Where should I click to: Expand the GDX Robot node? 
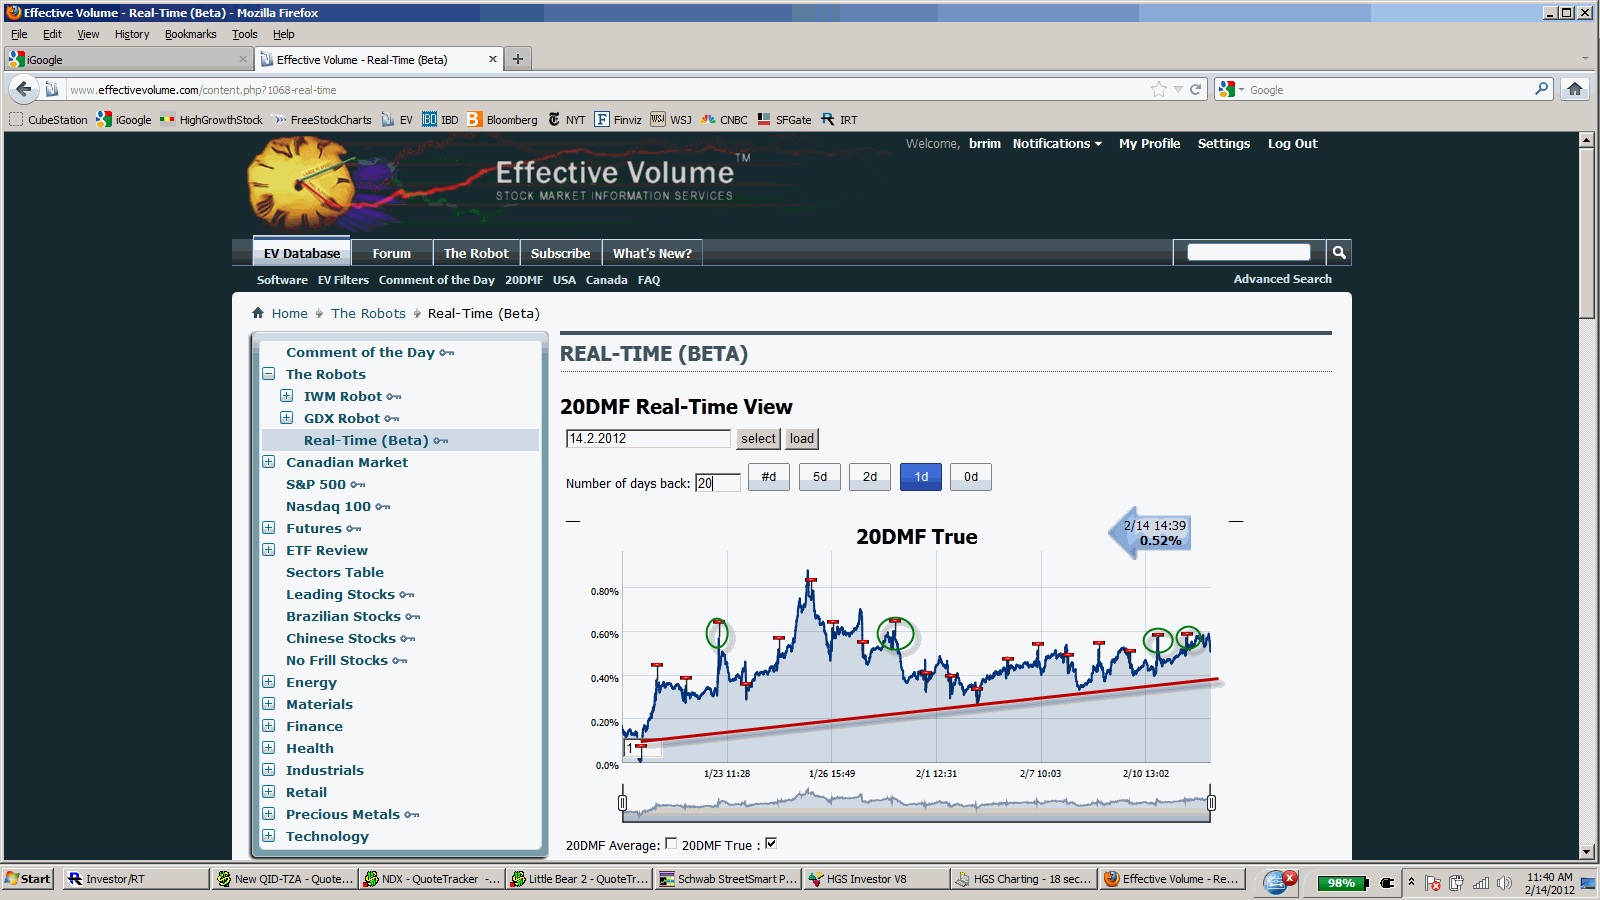(286, 418)
